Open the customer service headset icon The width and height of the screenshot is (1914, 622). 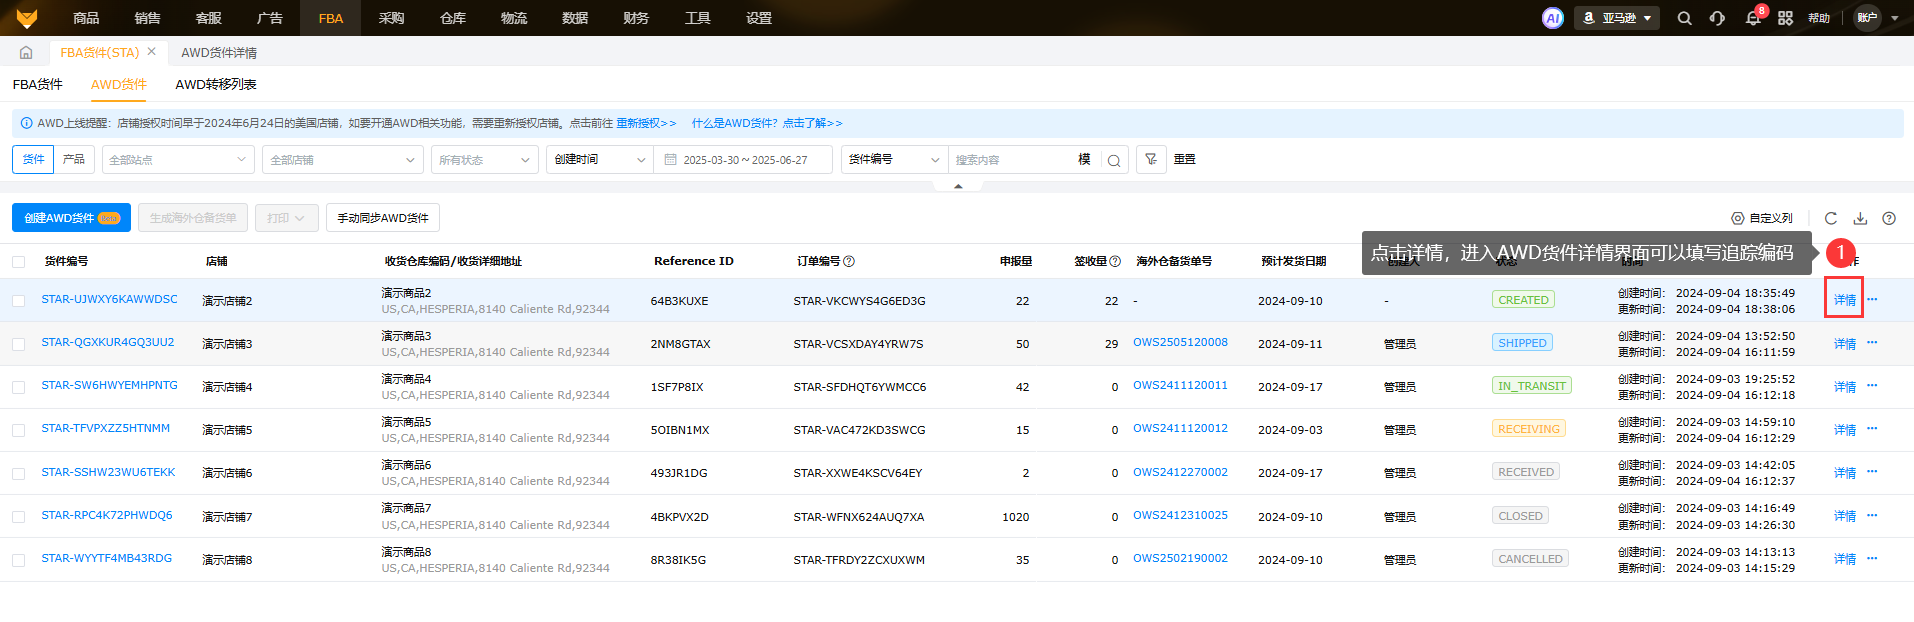1717,18
